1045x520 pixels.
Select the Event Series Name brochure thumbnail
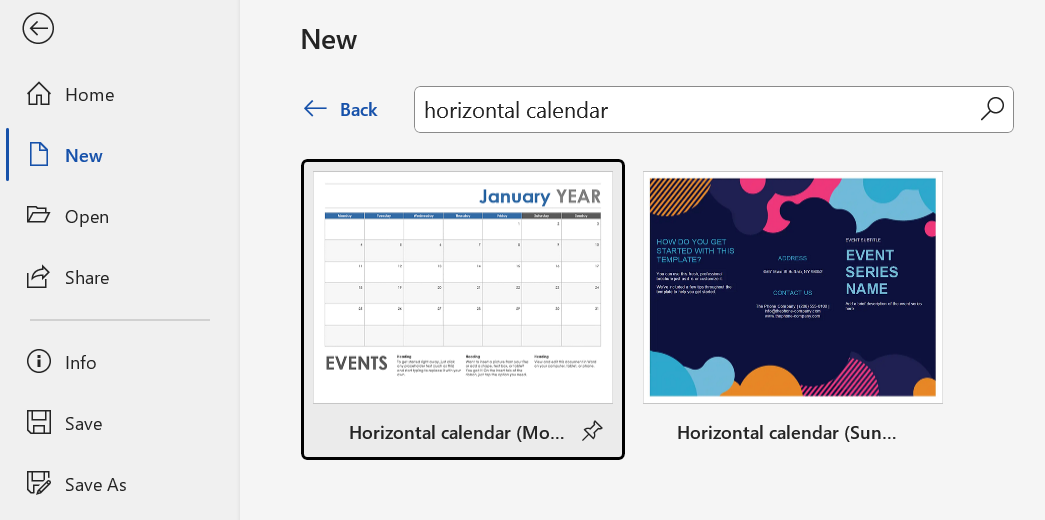792,287
